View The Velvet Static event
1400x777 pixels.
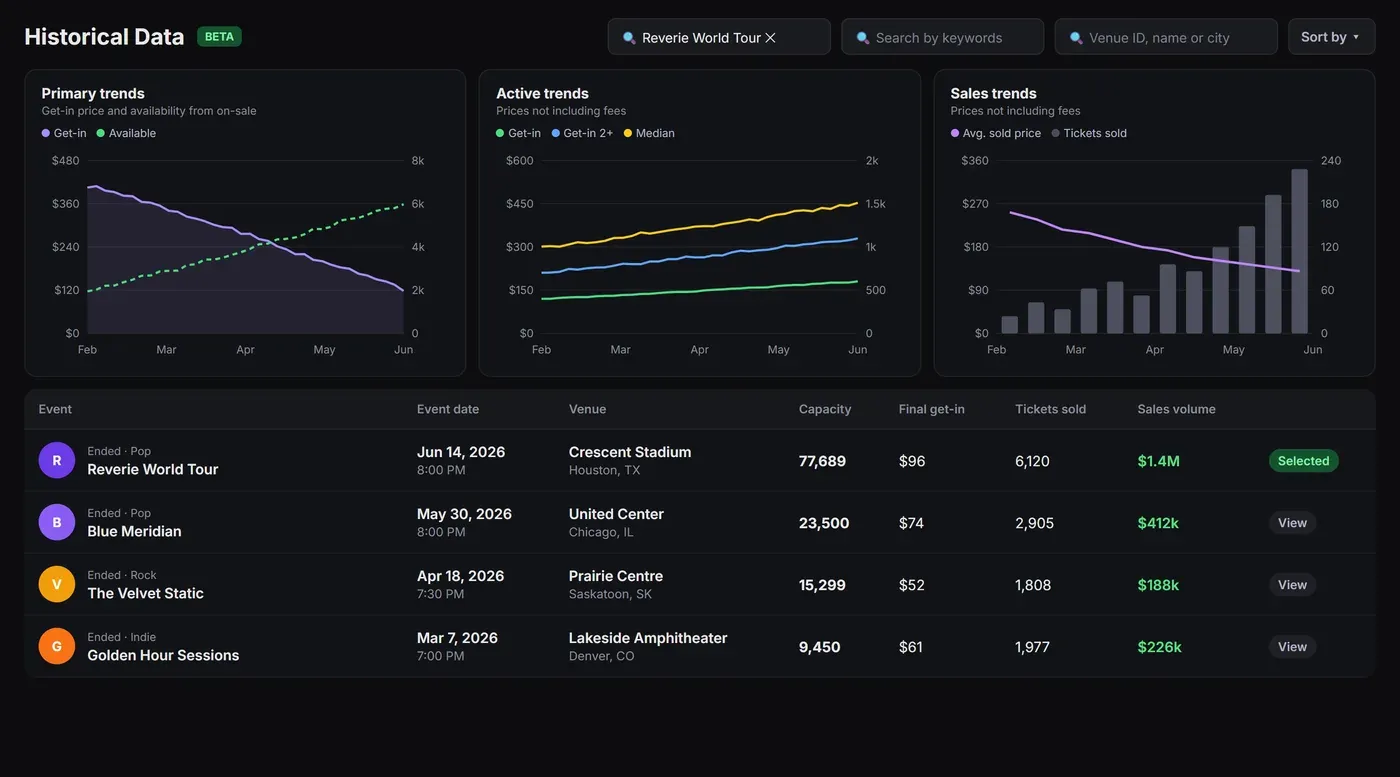[x=1292, y=585]
